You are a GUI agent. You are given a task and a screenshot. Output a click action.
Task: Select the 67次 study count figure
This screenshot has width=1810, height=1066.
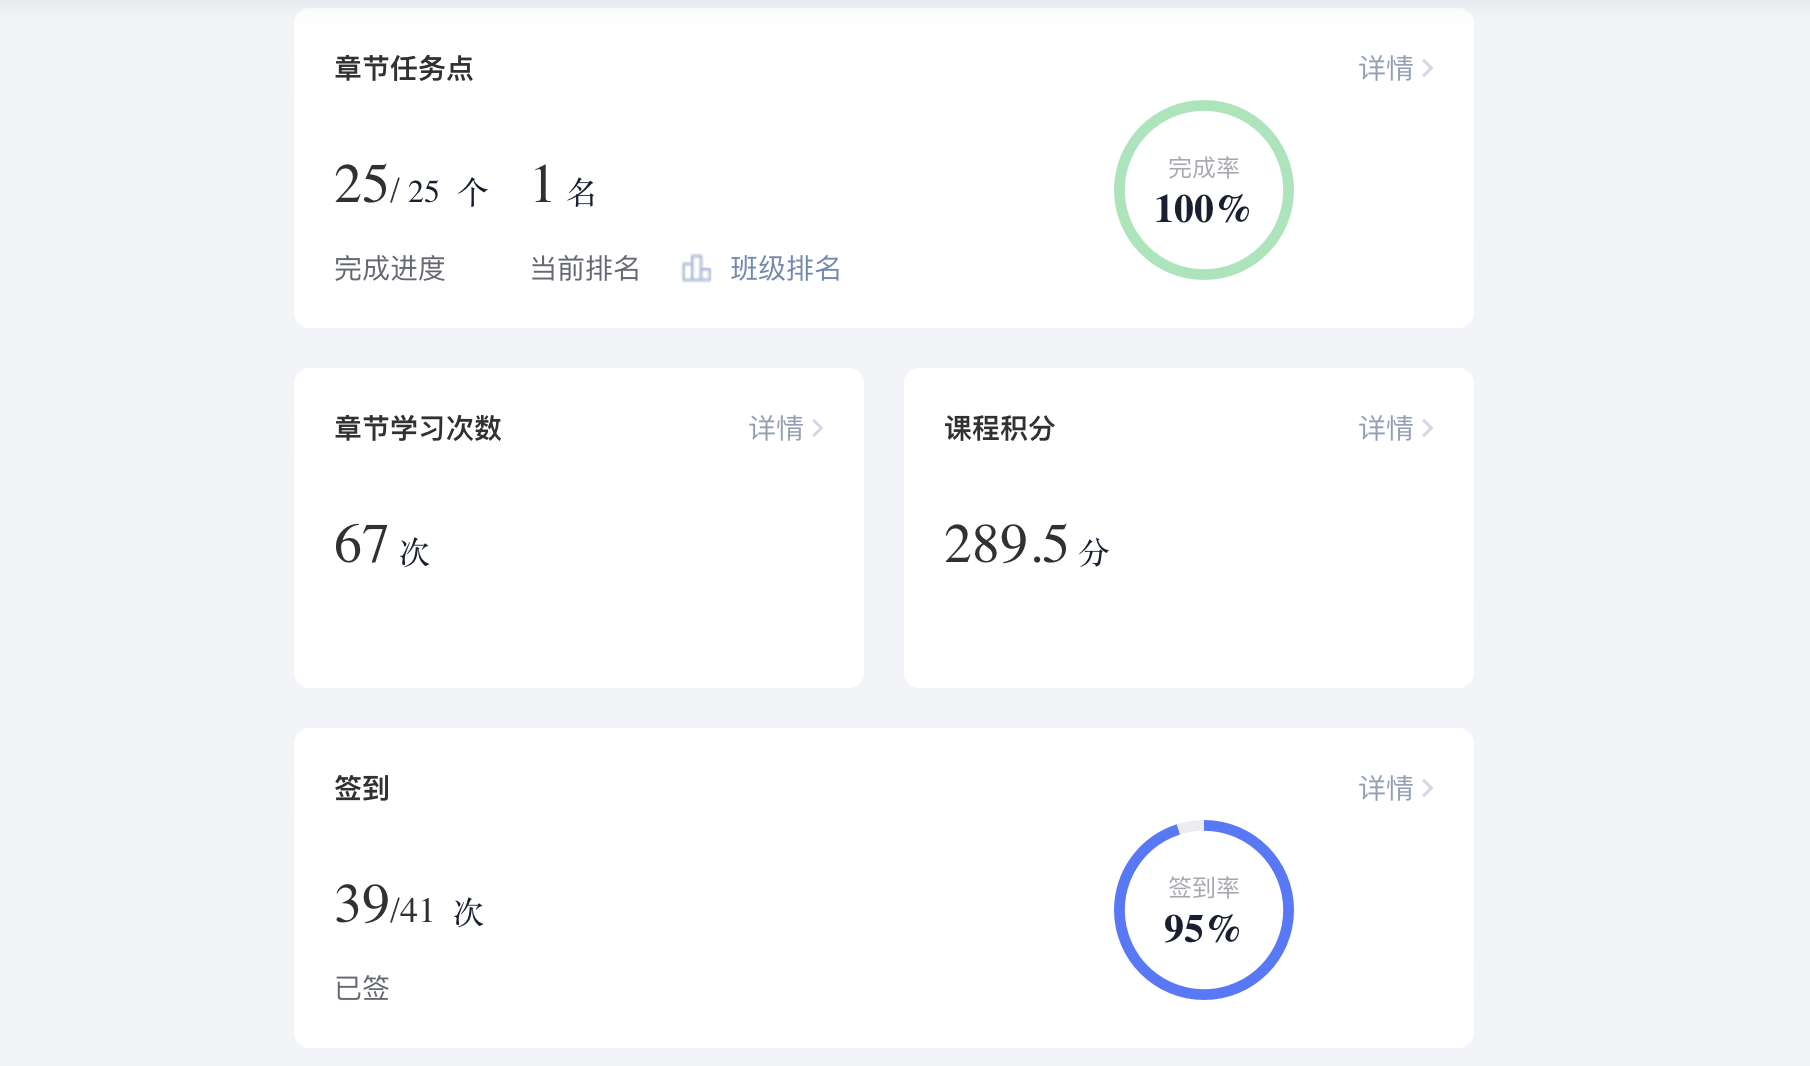pos(381,545)
